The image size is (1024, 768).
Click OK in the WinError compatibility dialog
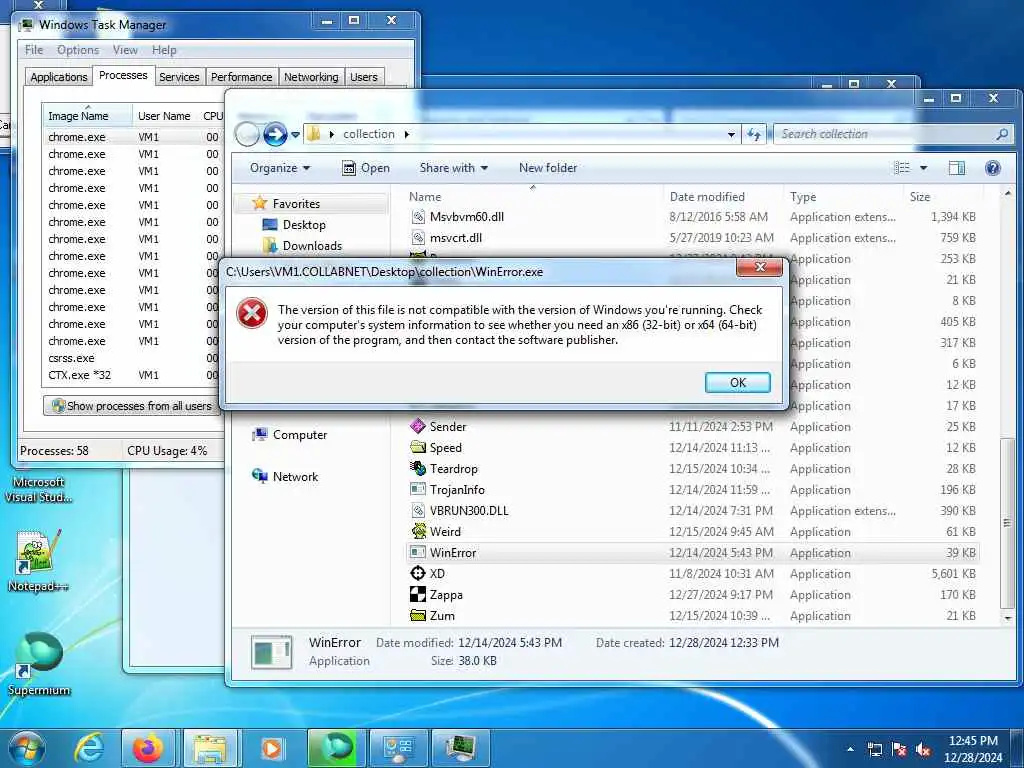[737, 383]
